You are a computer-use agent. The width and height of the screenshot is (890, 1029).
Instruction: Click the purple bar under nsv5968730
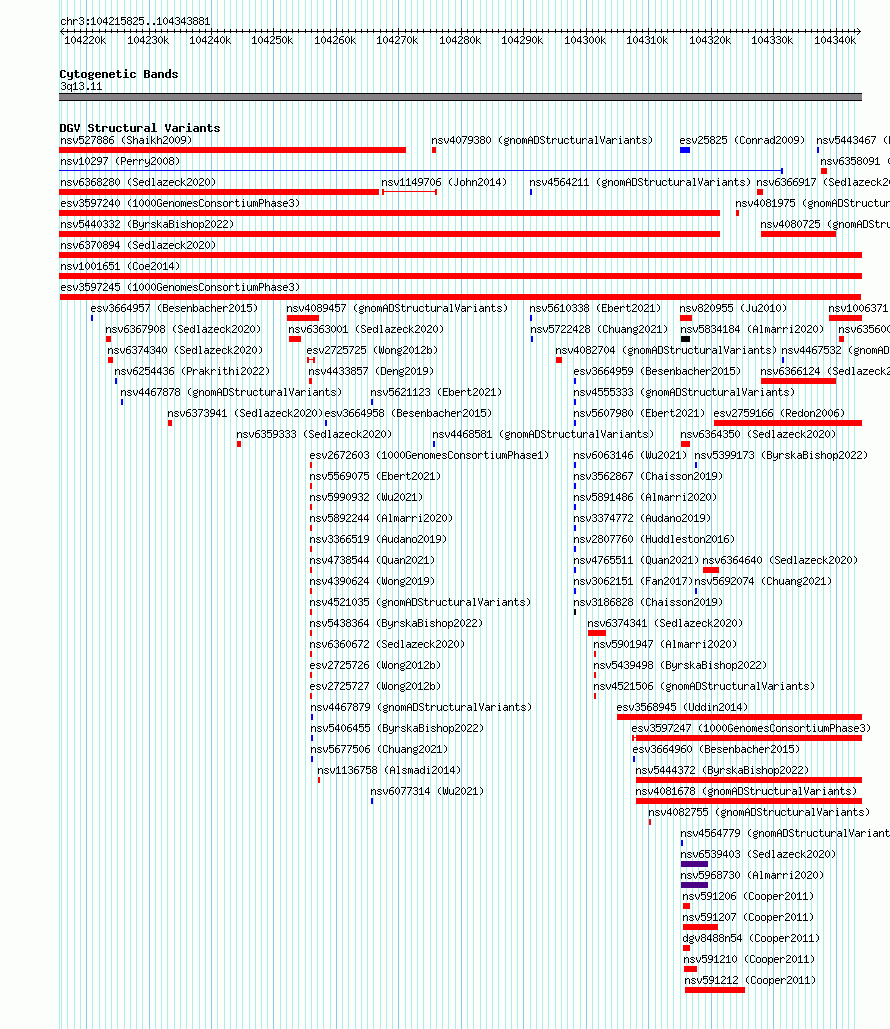694,885
